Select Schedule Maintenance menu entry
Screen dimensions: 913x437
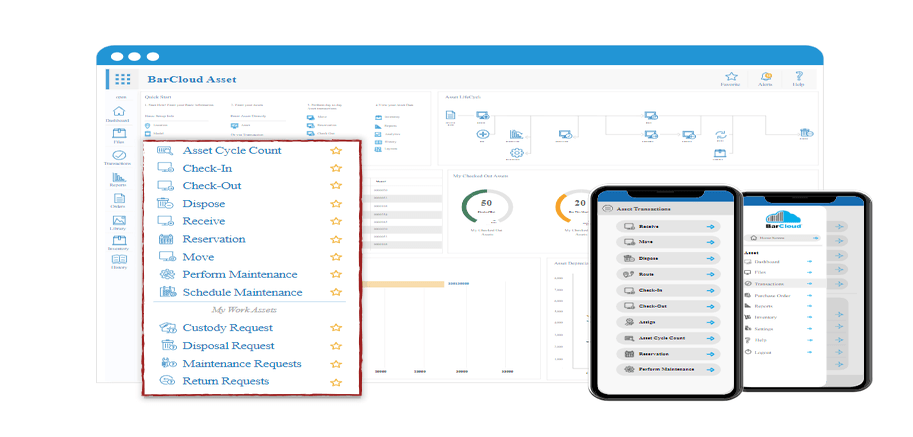coord(242,292)
